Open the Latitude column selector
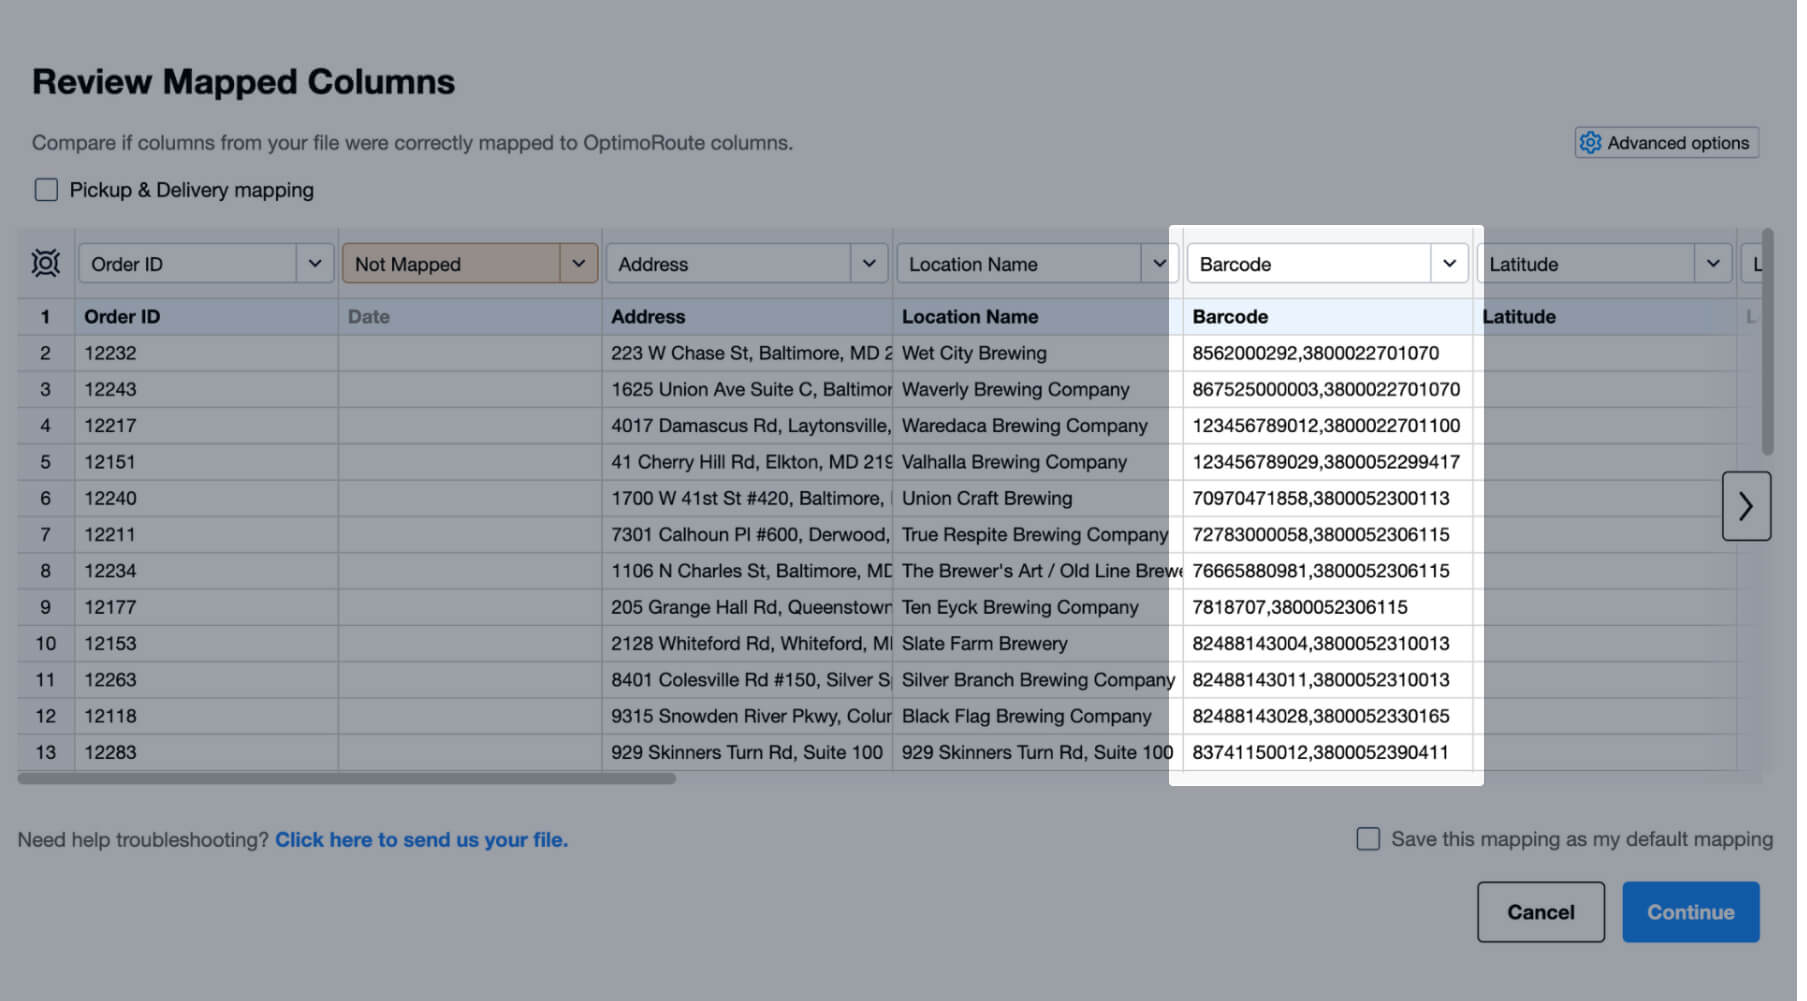 click(x=1714, y=263)
